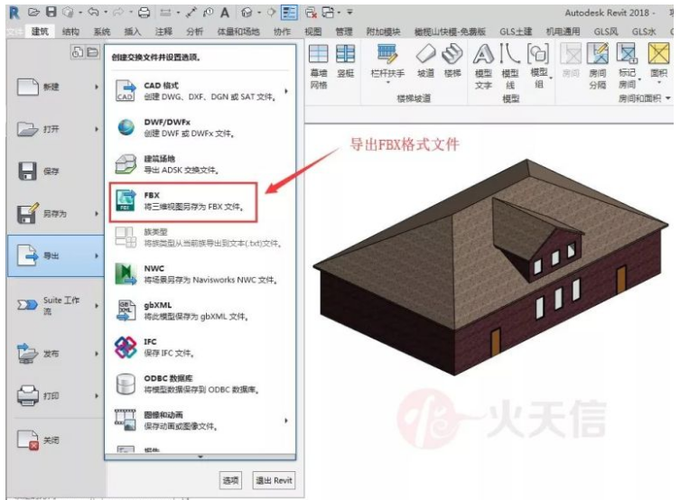The image size is (680, 500).
Task: Click the Railing (栏杆扶手) tool icon
Action: pos(387,54)
